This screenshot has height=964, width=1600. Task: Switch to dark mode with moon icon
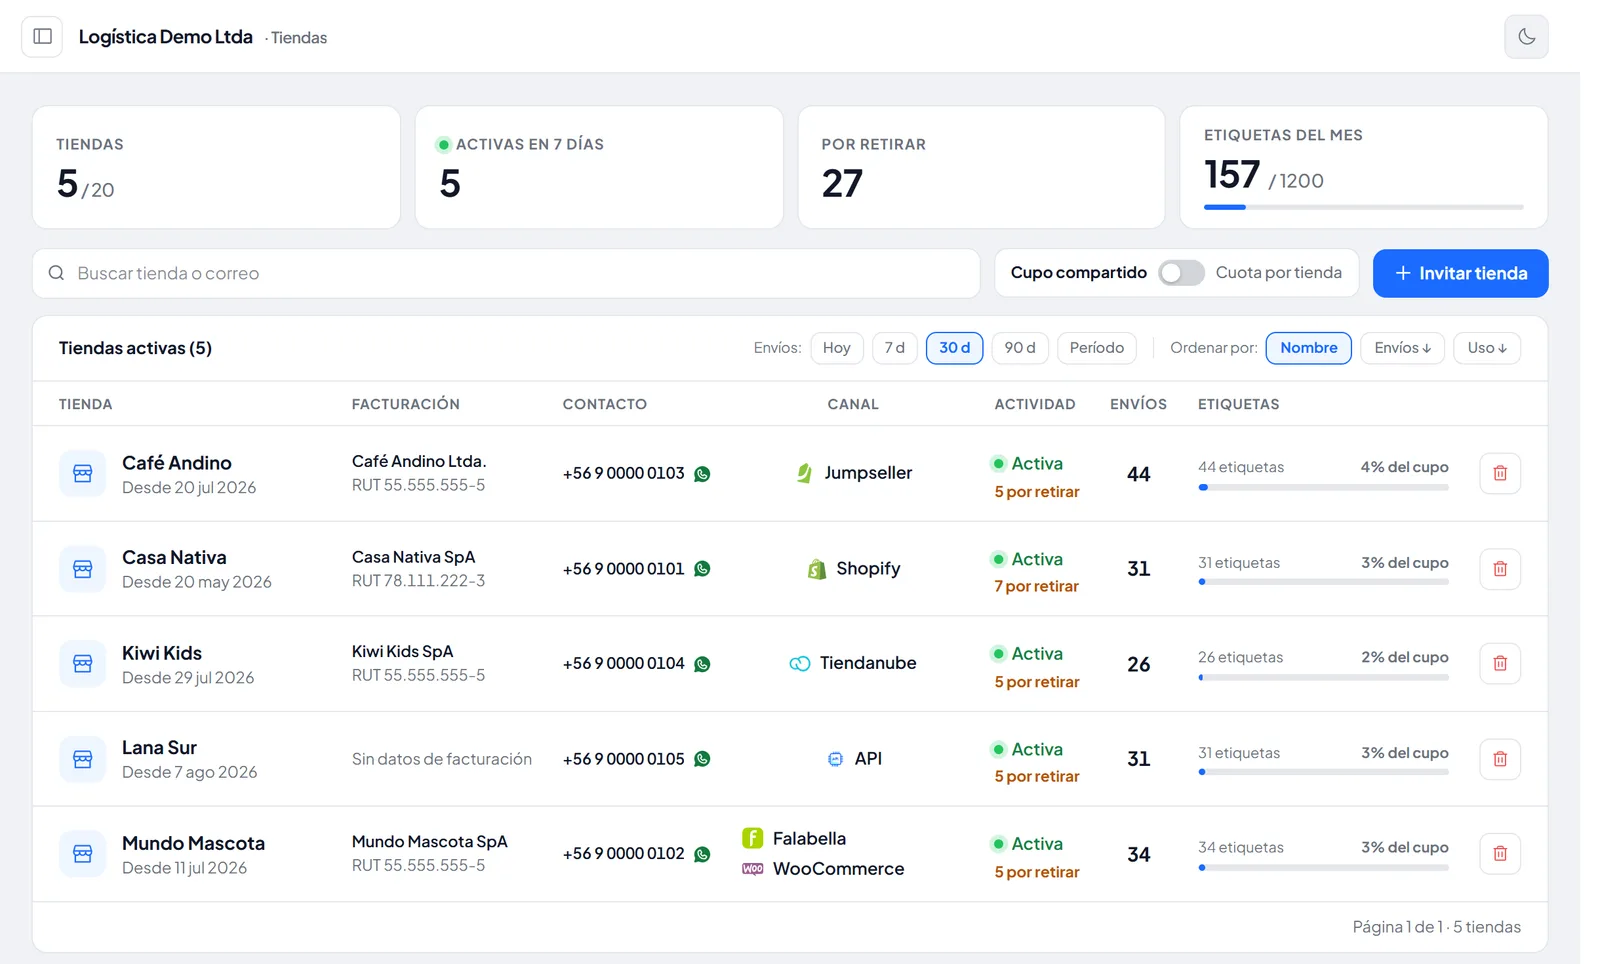pyautogui.click(x=1526, y=37)
